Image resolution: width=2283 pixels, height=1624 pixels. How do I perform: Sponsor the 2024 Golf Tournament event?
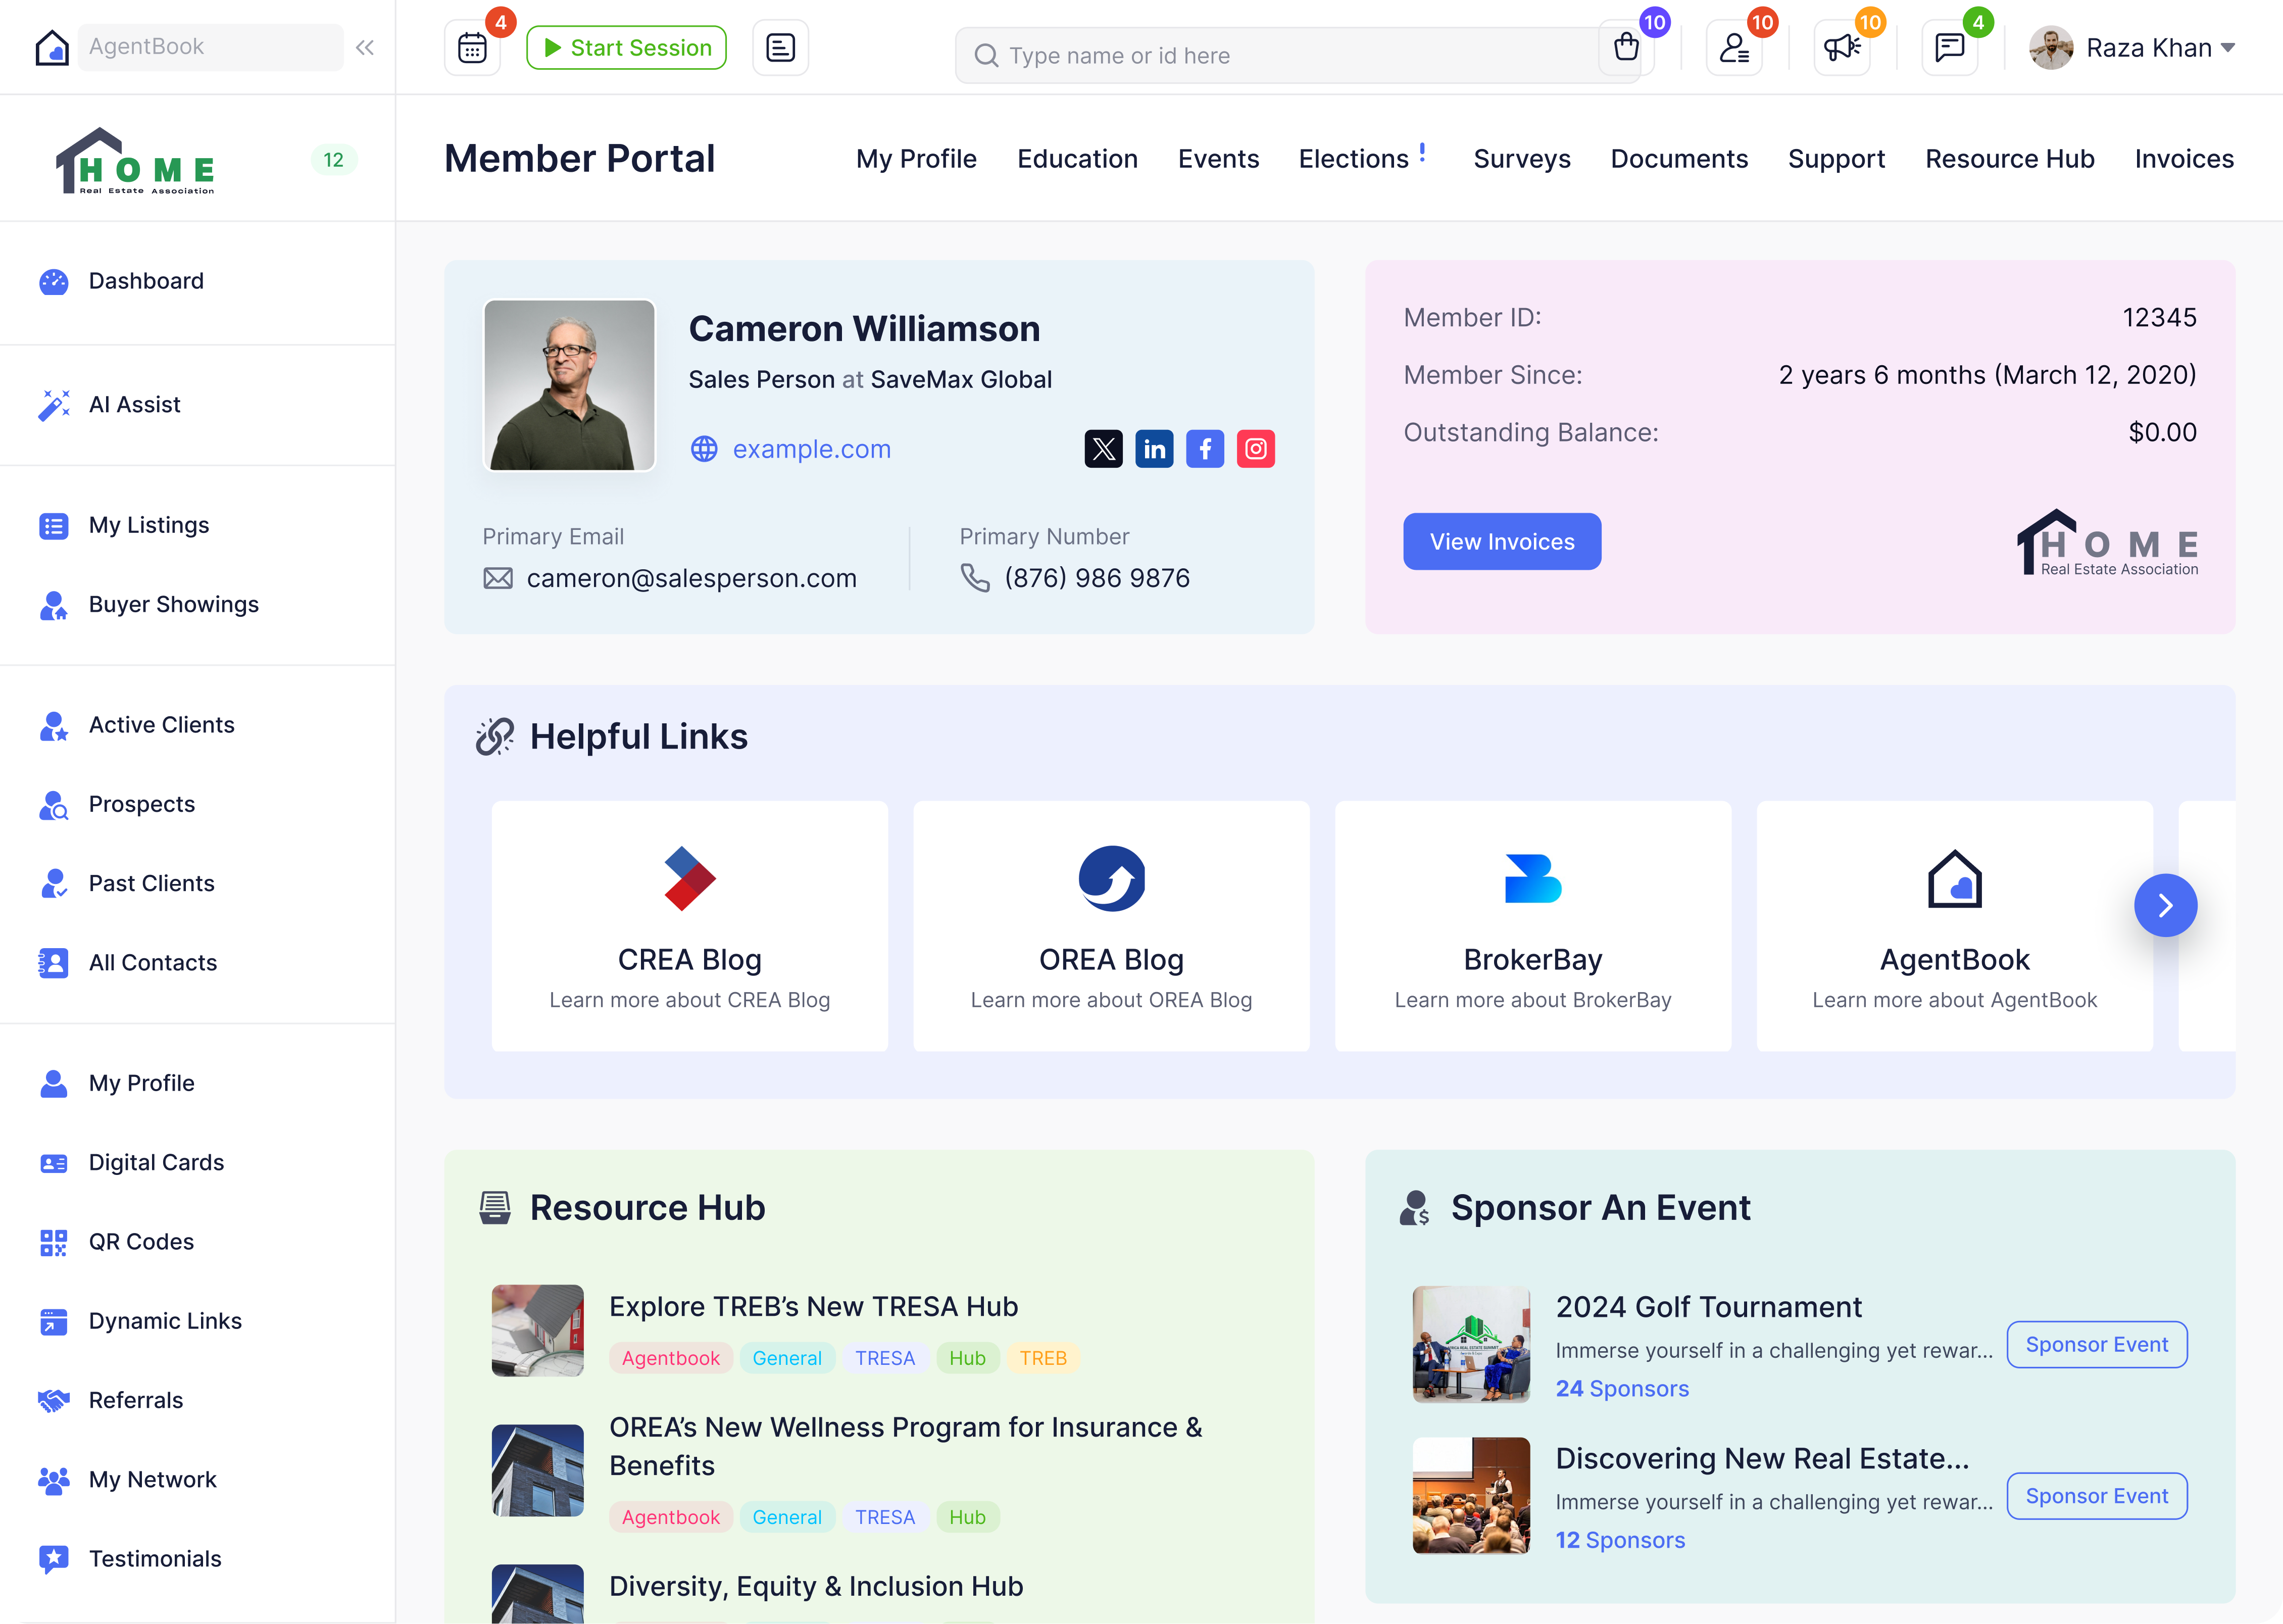2097,1344
